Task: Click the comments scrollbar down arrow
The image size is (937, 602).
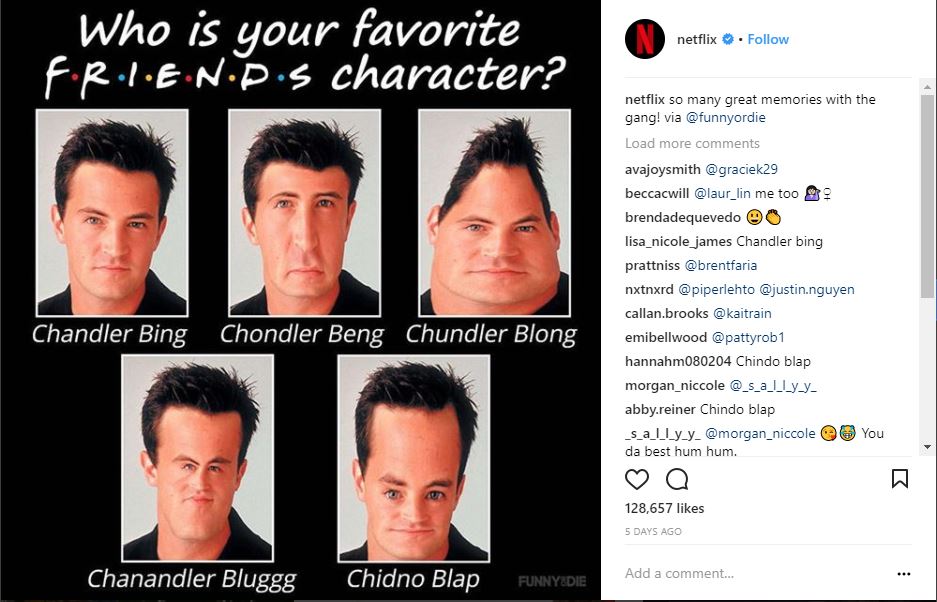Action: [x=927, y=447]
